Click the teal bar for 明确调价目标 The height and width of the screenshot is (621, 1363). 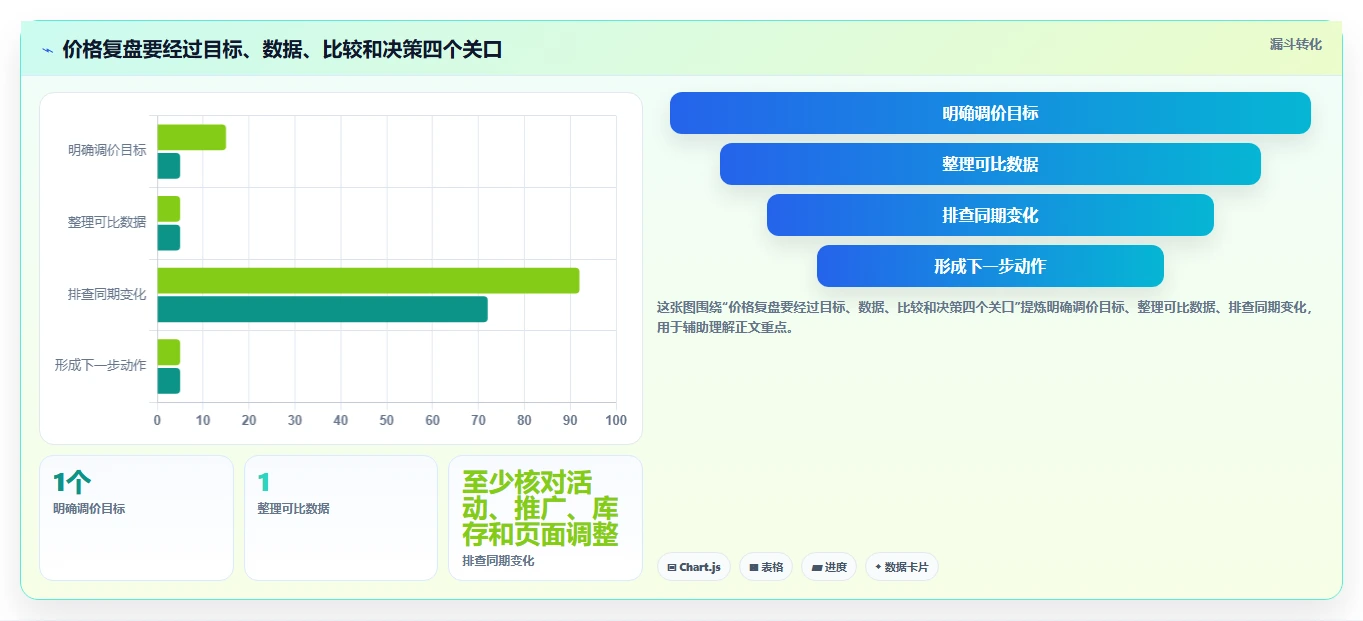[x=169, y=166]
